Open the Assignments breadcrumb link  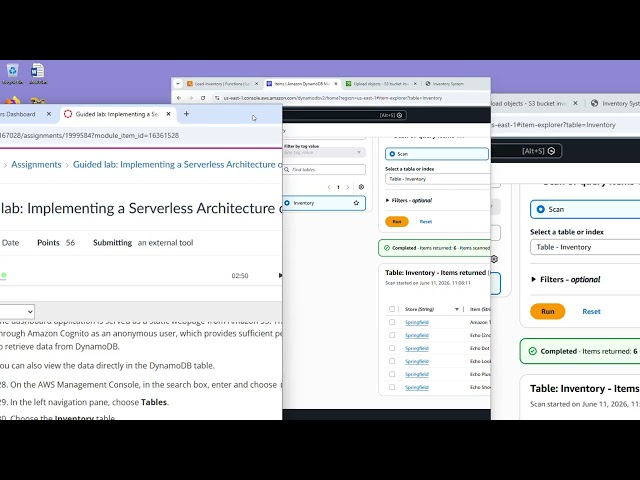pos(36,164)
